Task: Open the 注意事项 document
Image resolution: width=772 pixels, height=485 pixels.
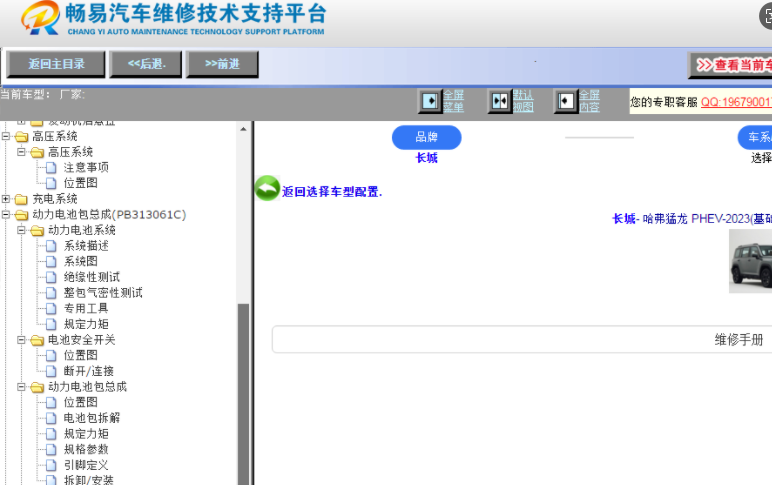Action: coord(86,167)
